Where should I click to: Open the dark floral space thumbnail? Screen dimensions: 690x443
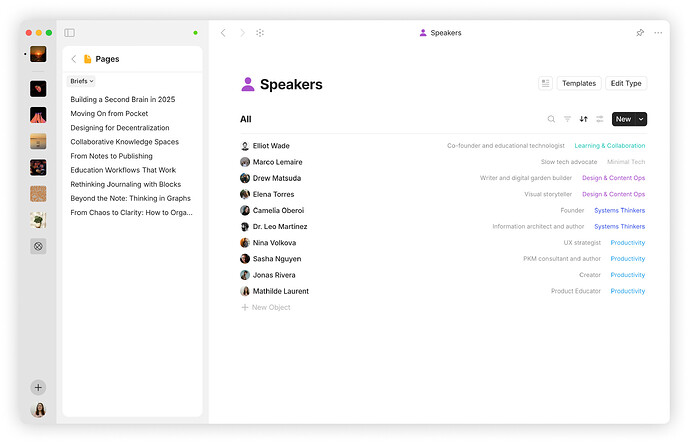(38, 168)
